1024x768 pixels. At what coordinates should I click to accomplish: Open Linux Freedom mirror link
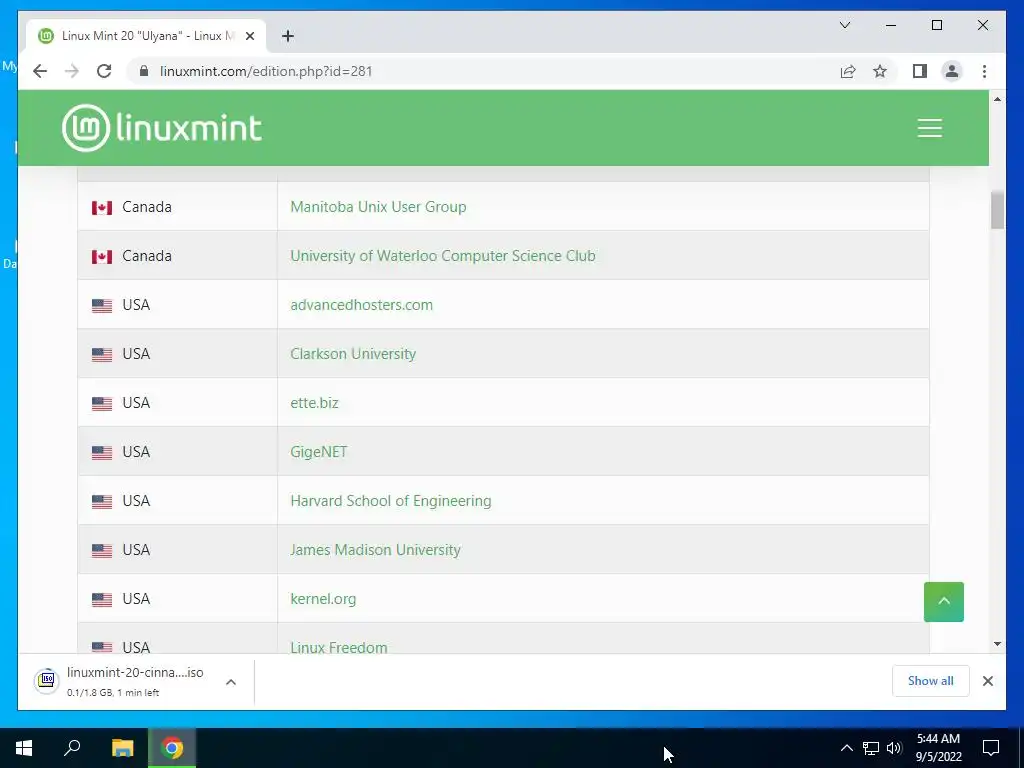[x=339, y=647]
